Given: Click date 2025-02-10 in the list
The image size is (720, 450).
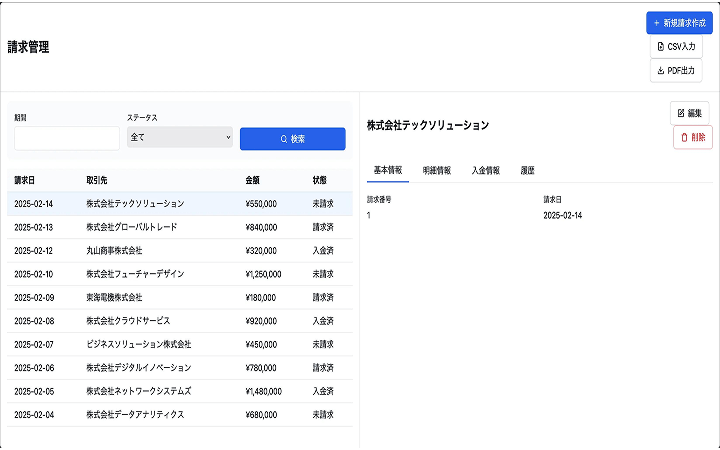Looking at the screenshot, I should (34, 274).
